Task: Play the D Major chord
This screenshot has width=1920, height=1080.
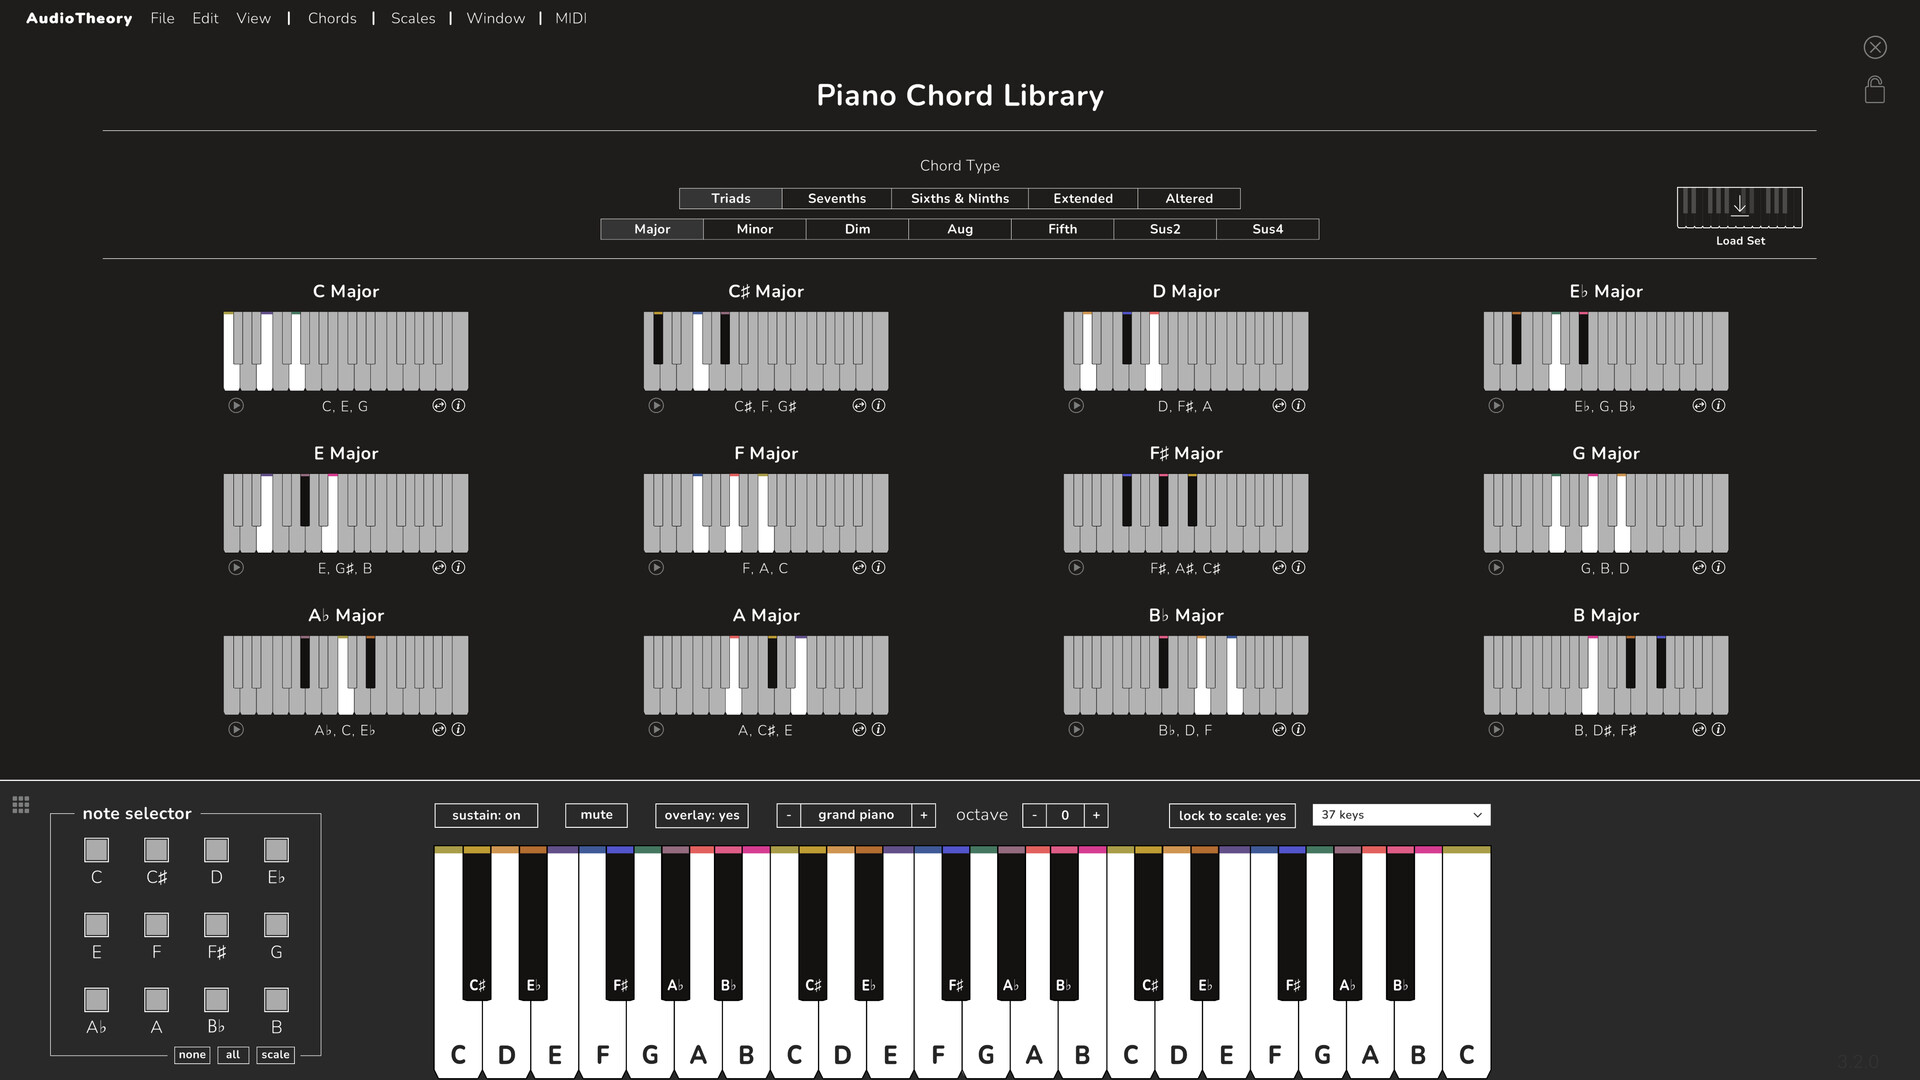Action: pos(1076,406)
